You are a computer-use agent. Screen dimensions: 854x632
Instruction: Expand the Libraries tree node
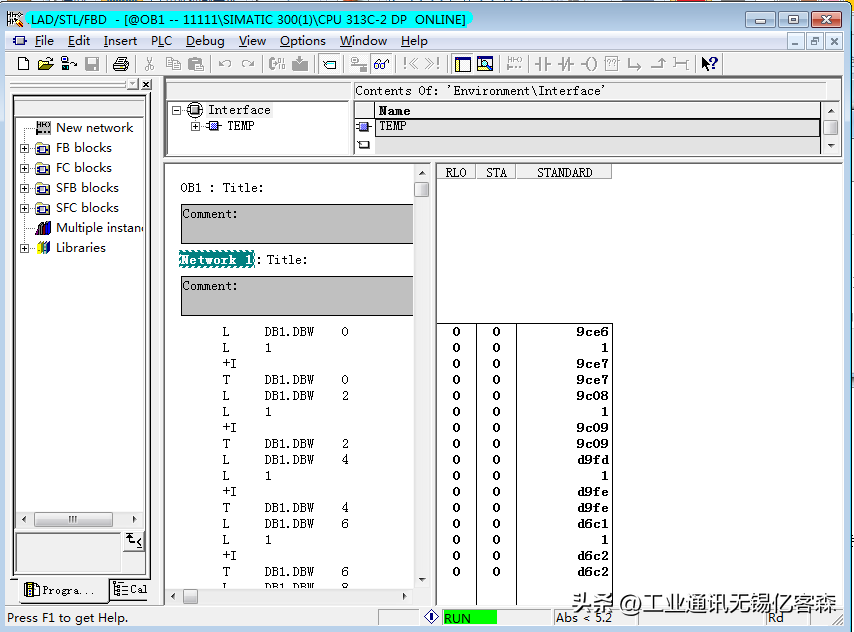tap(25, 248)
